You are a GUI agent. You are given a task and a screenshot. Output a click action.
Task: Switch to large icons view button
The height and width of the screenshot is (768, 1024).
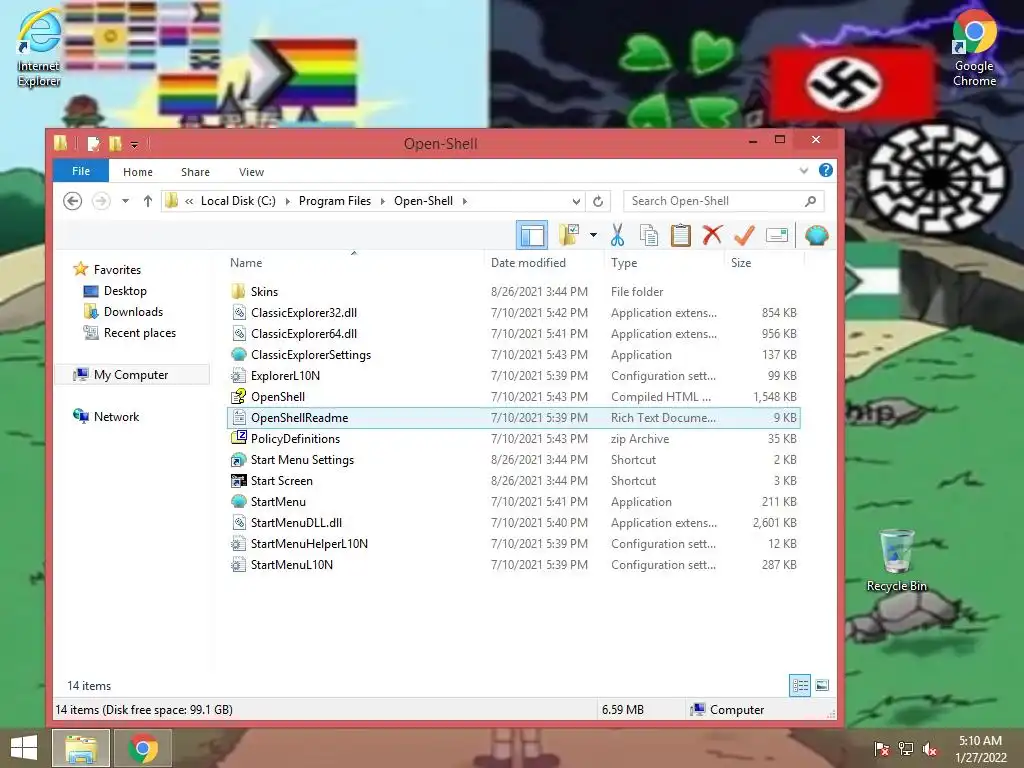(822, 685)
